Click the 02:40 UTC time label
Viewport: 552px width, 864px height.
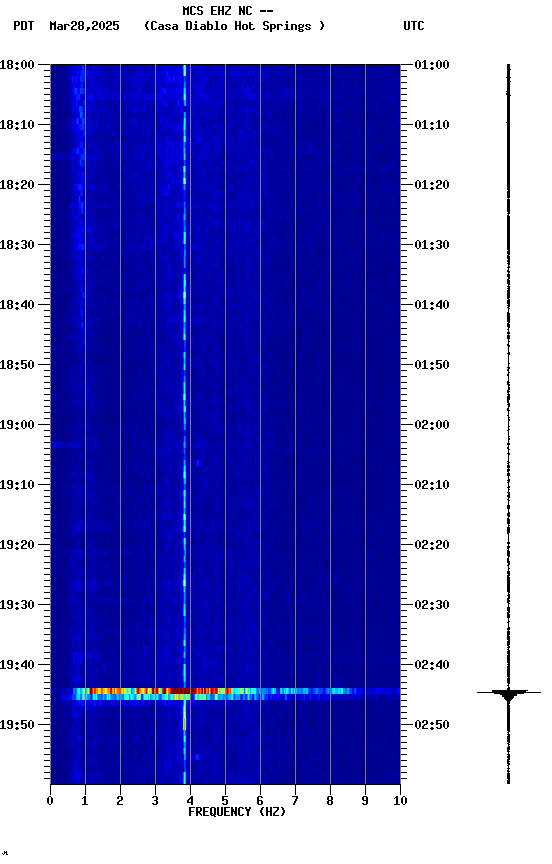coord(432,666)
